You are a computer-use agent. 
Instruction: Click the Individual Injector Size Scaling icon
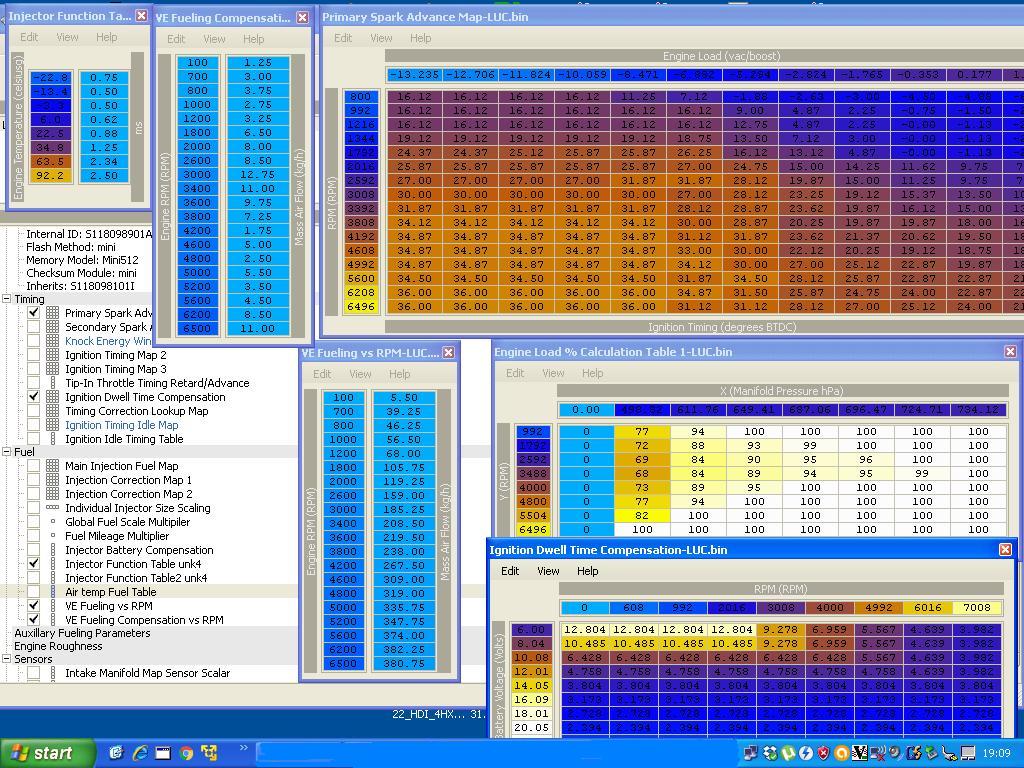[53, 508]
